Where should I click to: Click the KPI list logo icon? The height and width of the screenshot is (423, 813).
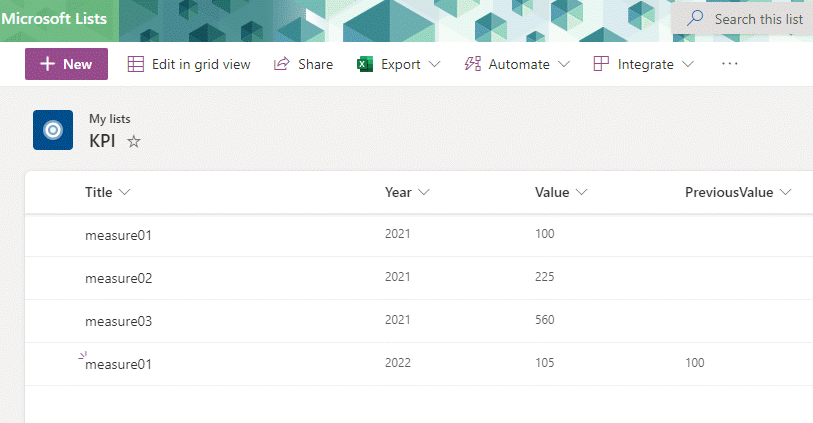pyautogui.click(x=53, y=130)
